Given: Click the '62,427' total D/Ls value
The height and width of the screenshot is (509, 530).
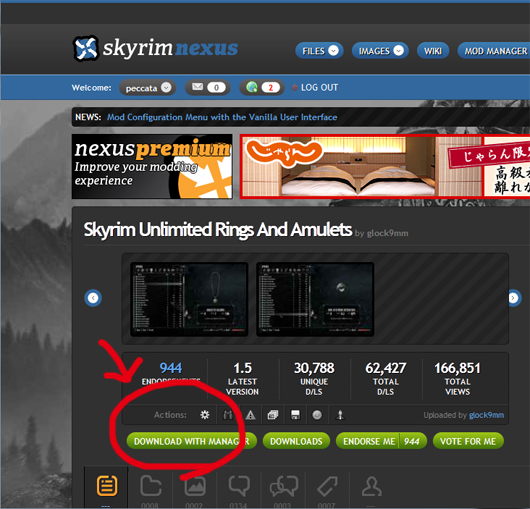Looking at the screenshot, I should coord(386,368).
